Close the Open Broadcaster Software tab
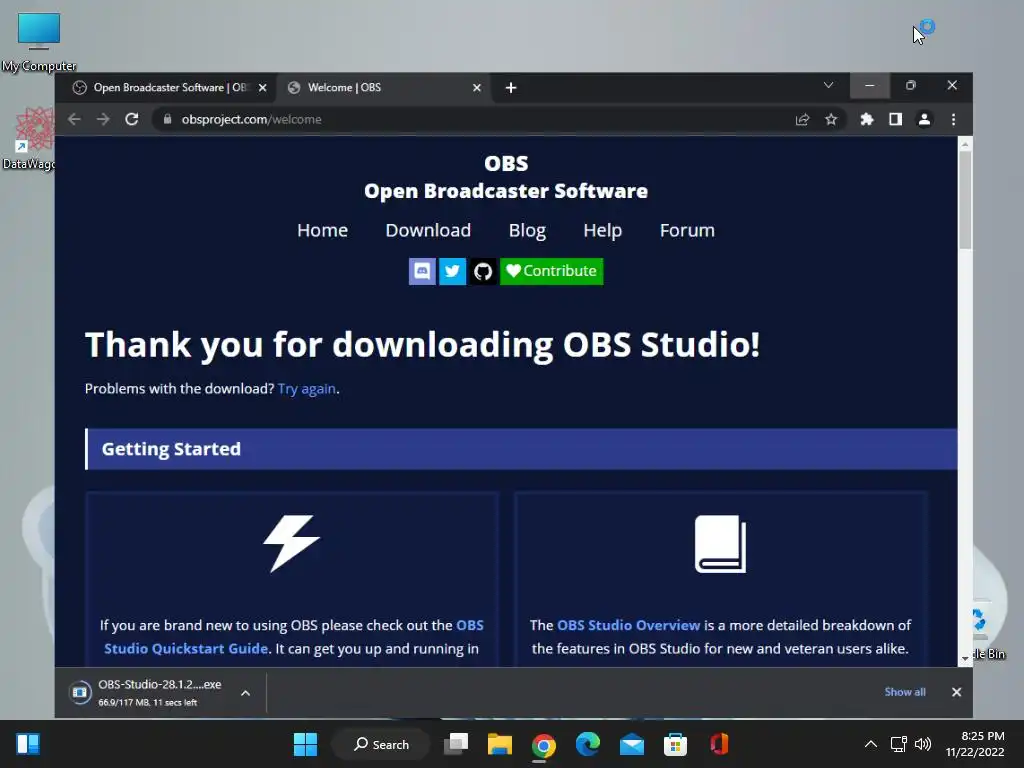 (263, 88)
